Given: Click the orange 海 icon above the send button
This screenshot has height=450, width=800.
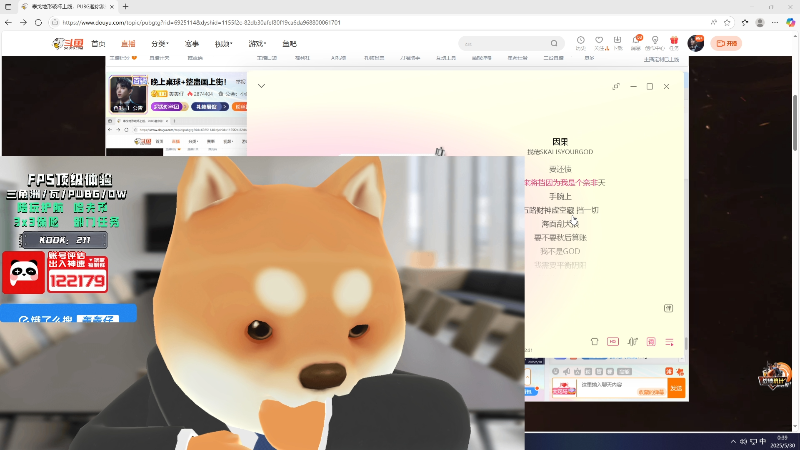Looking at the screenshot, I should click(669, 371).
